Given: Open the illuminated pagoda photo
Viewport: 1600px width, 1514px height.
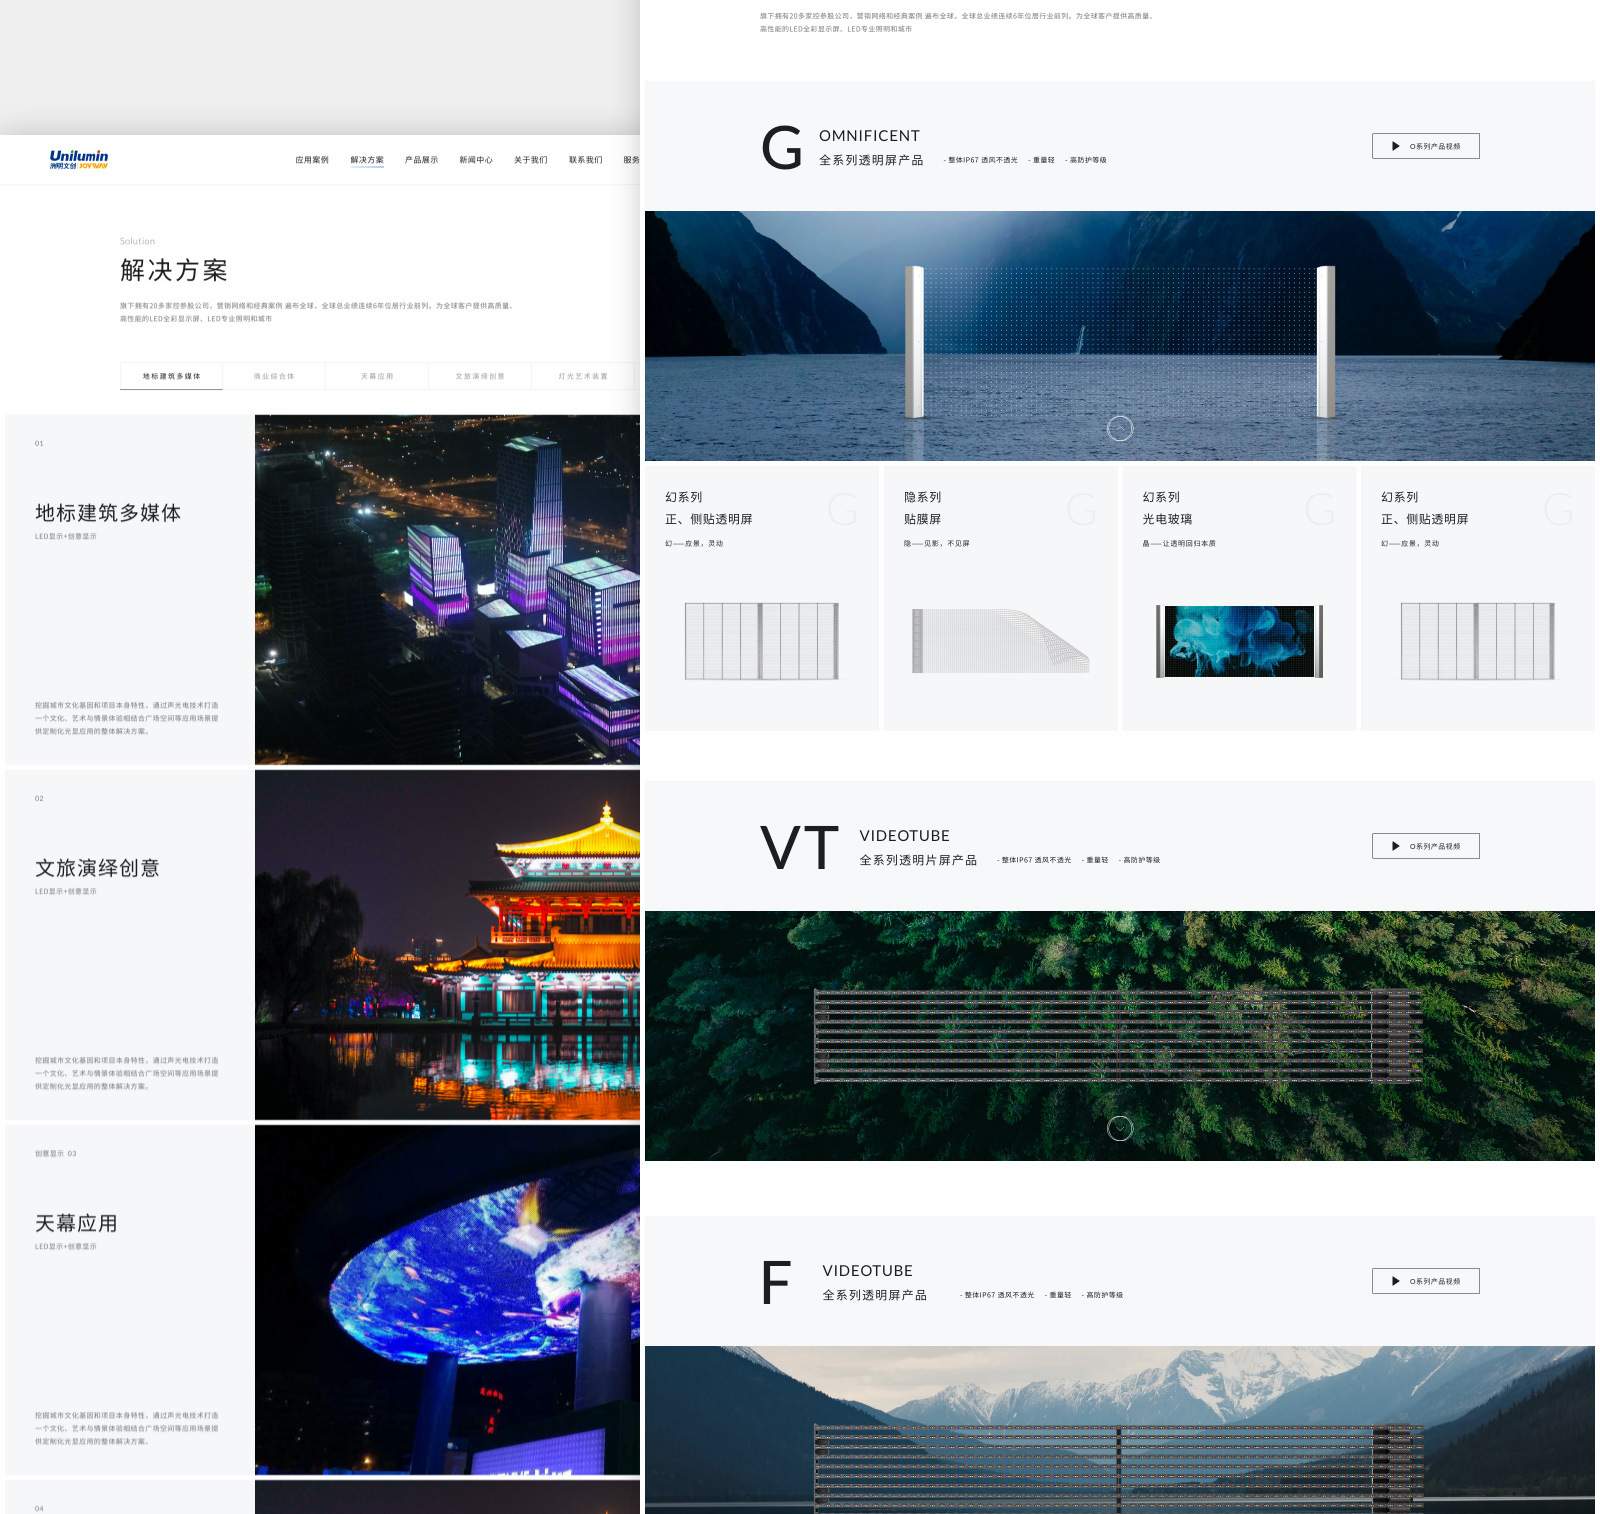Looking at the screenshot, I should coord(447,945).
